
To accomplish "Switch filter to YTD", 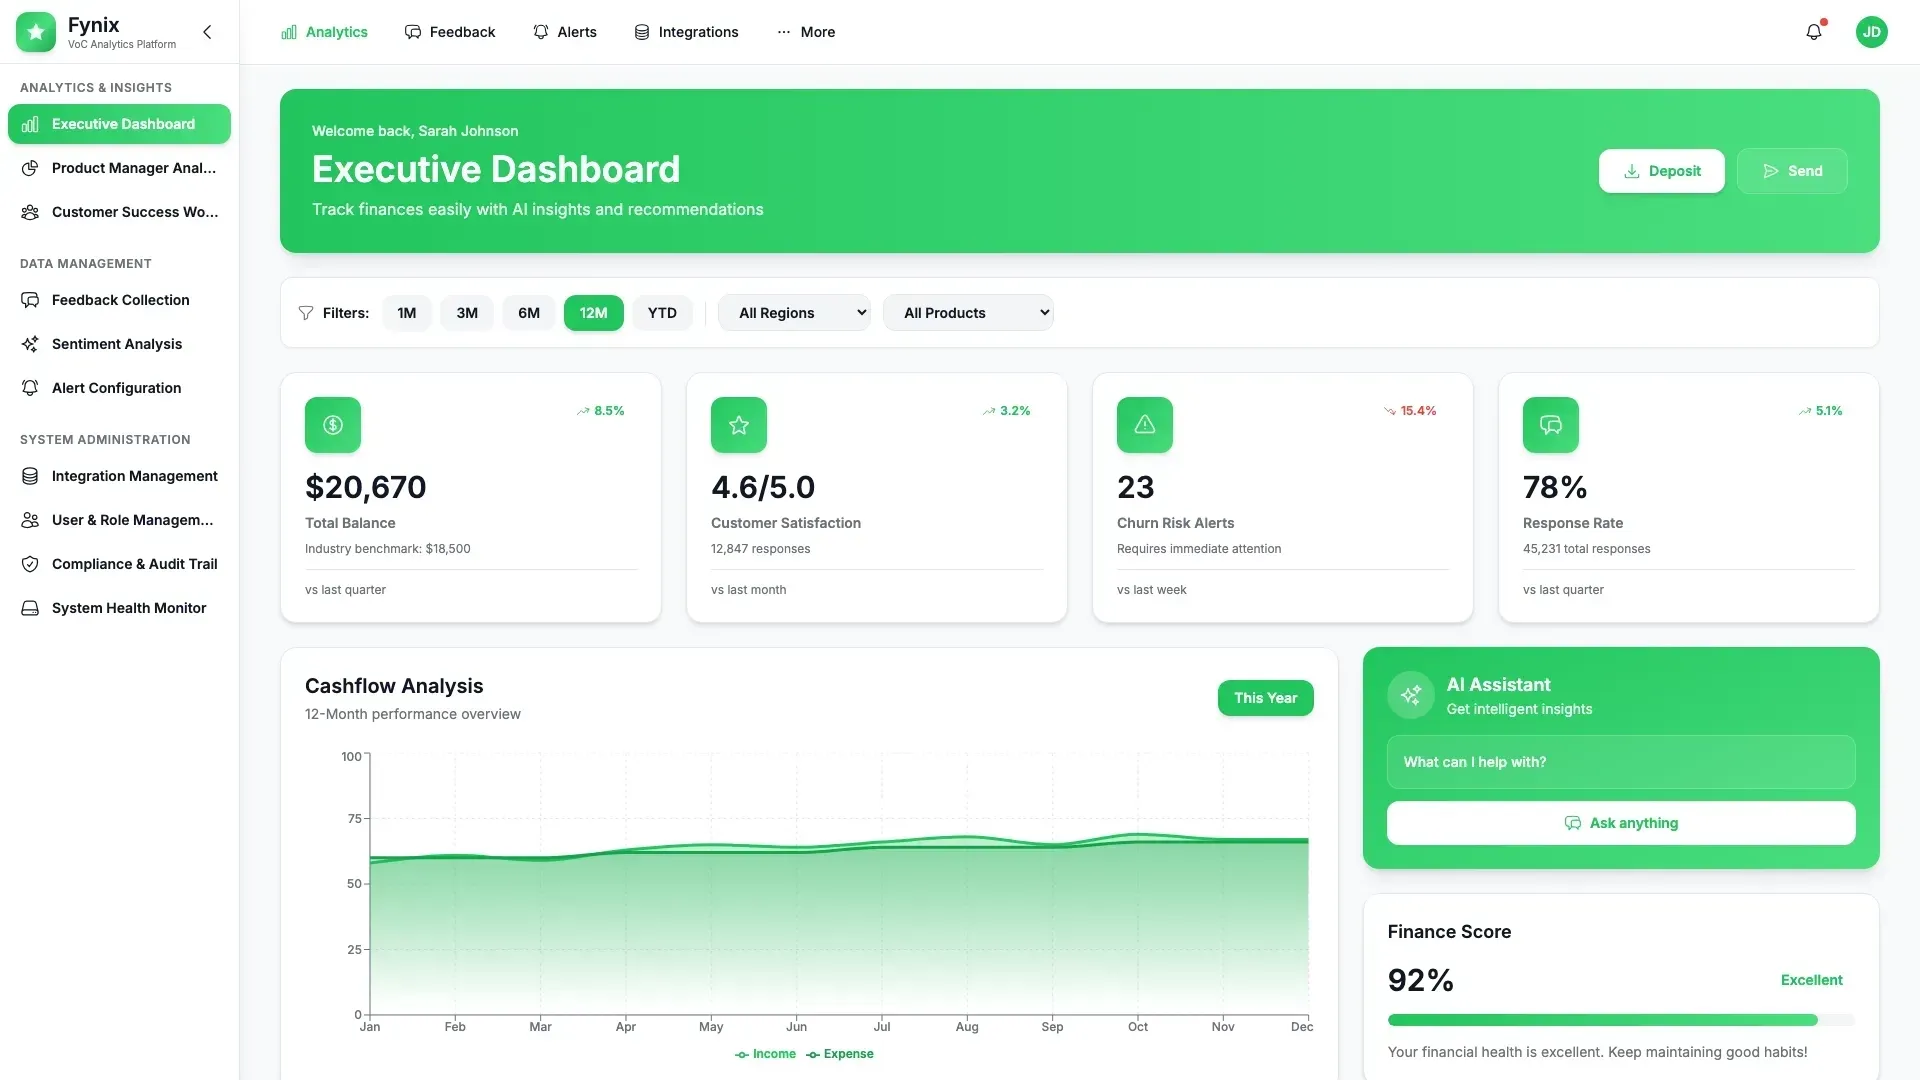I will coord(662,313).
